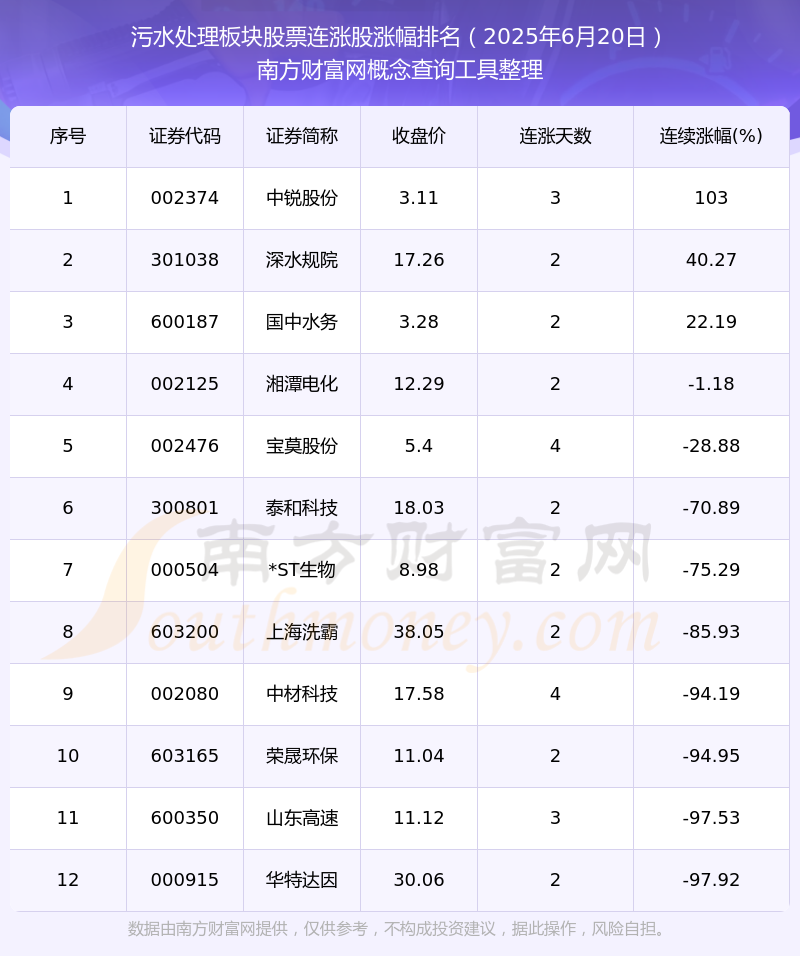
Task: Click closing price 5.4
Action: pos(419,446)
